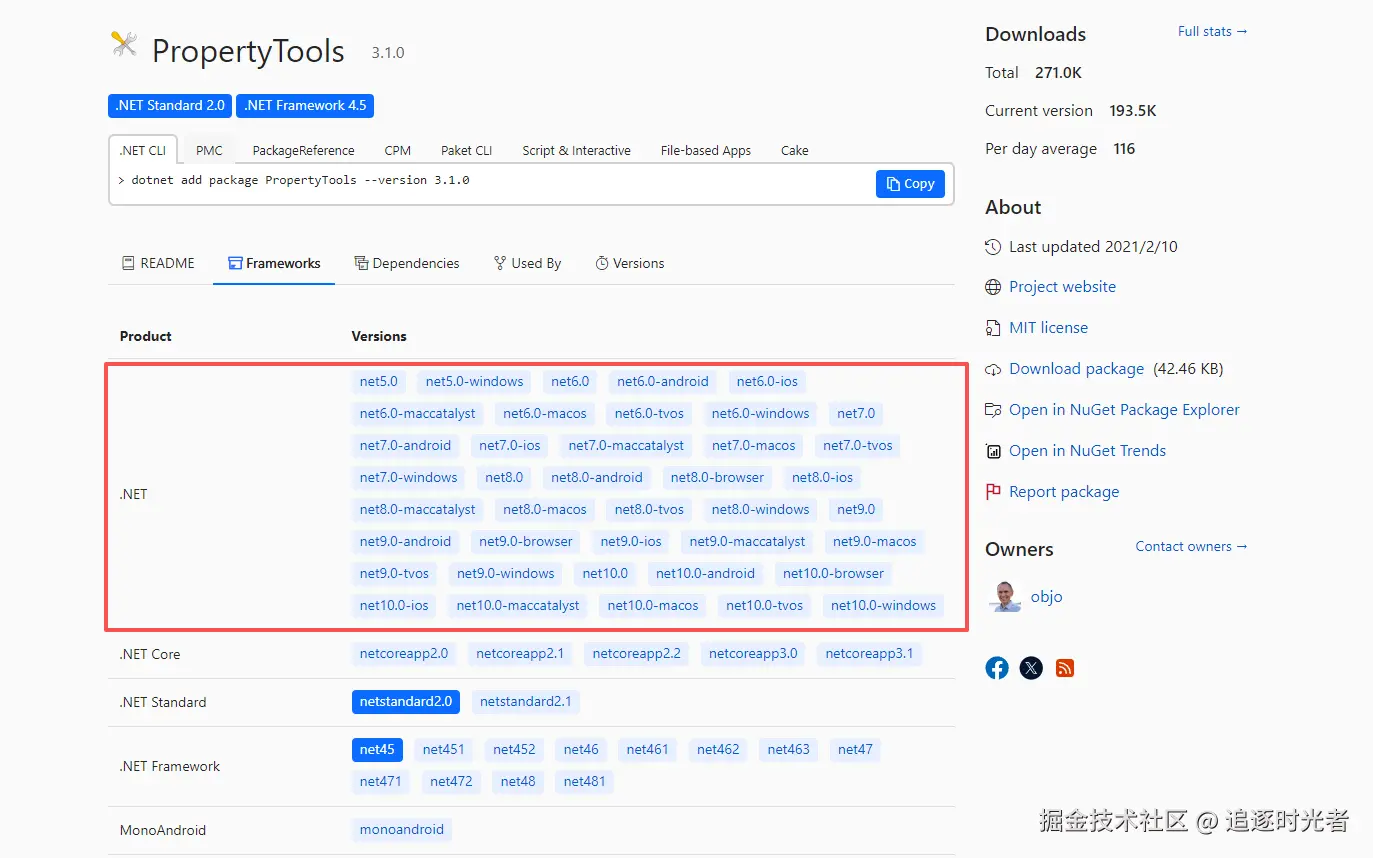The width and height of the screenshot is (1373, 858).
Task: Click Open in NuGet Package Explorer link
Action: (x=1124, y=410)
